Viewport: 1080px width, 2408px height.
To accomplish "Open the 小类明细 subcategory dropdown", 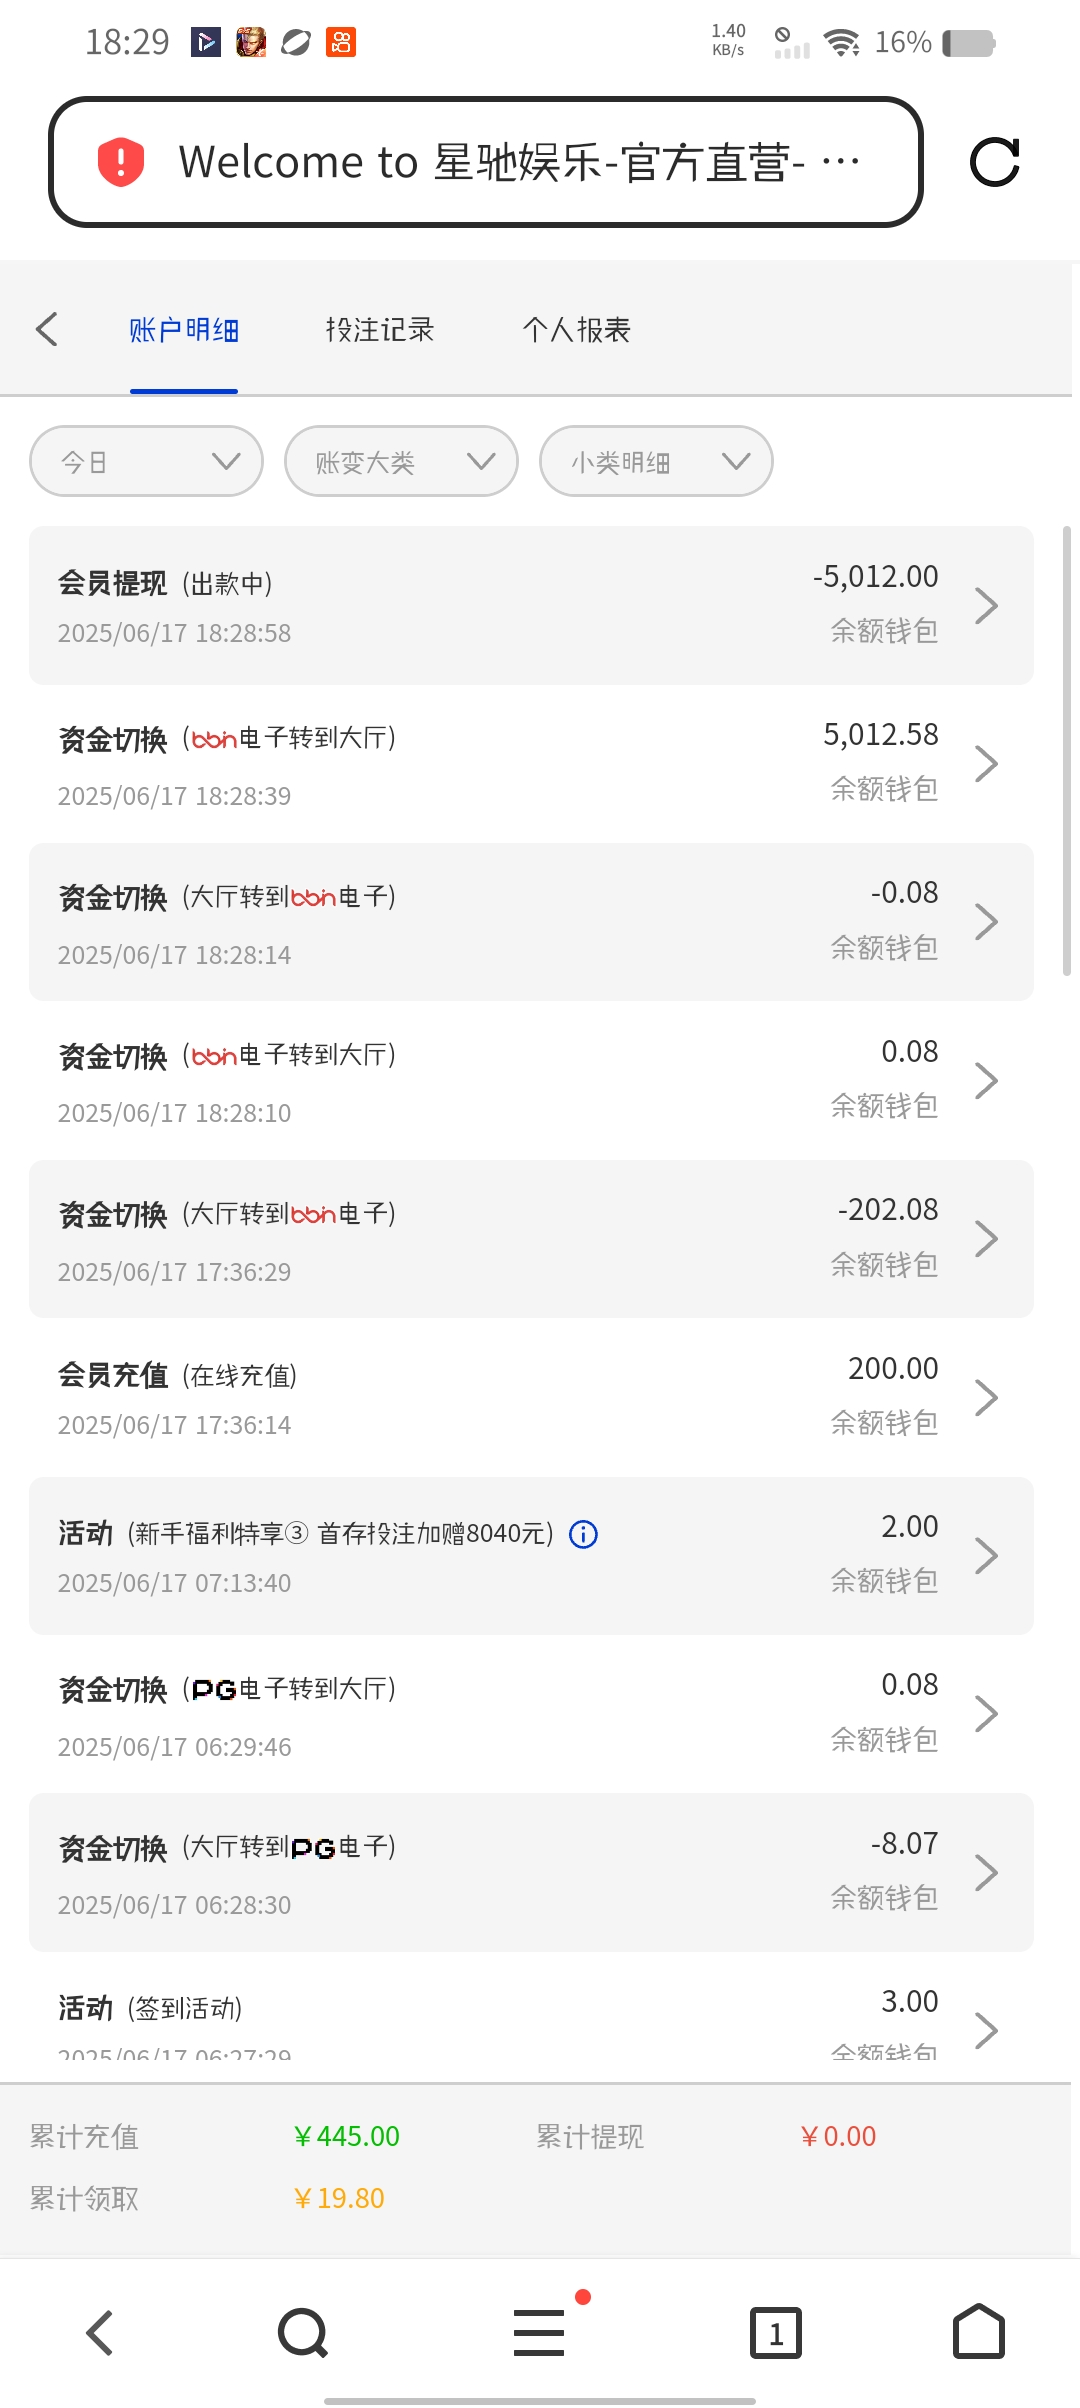I will click(656, 461).
